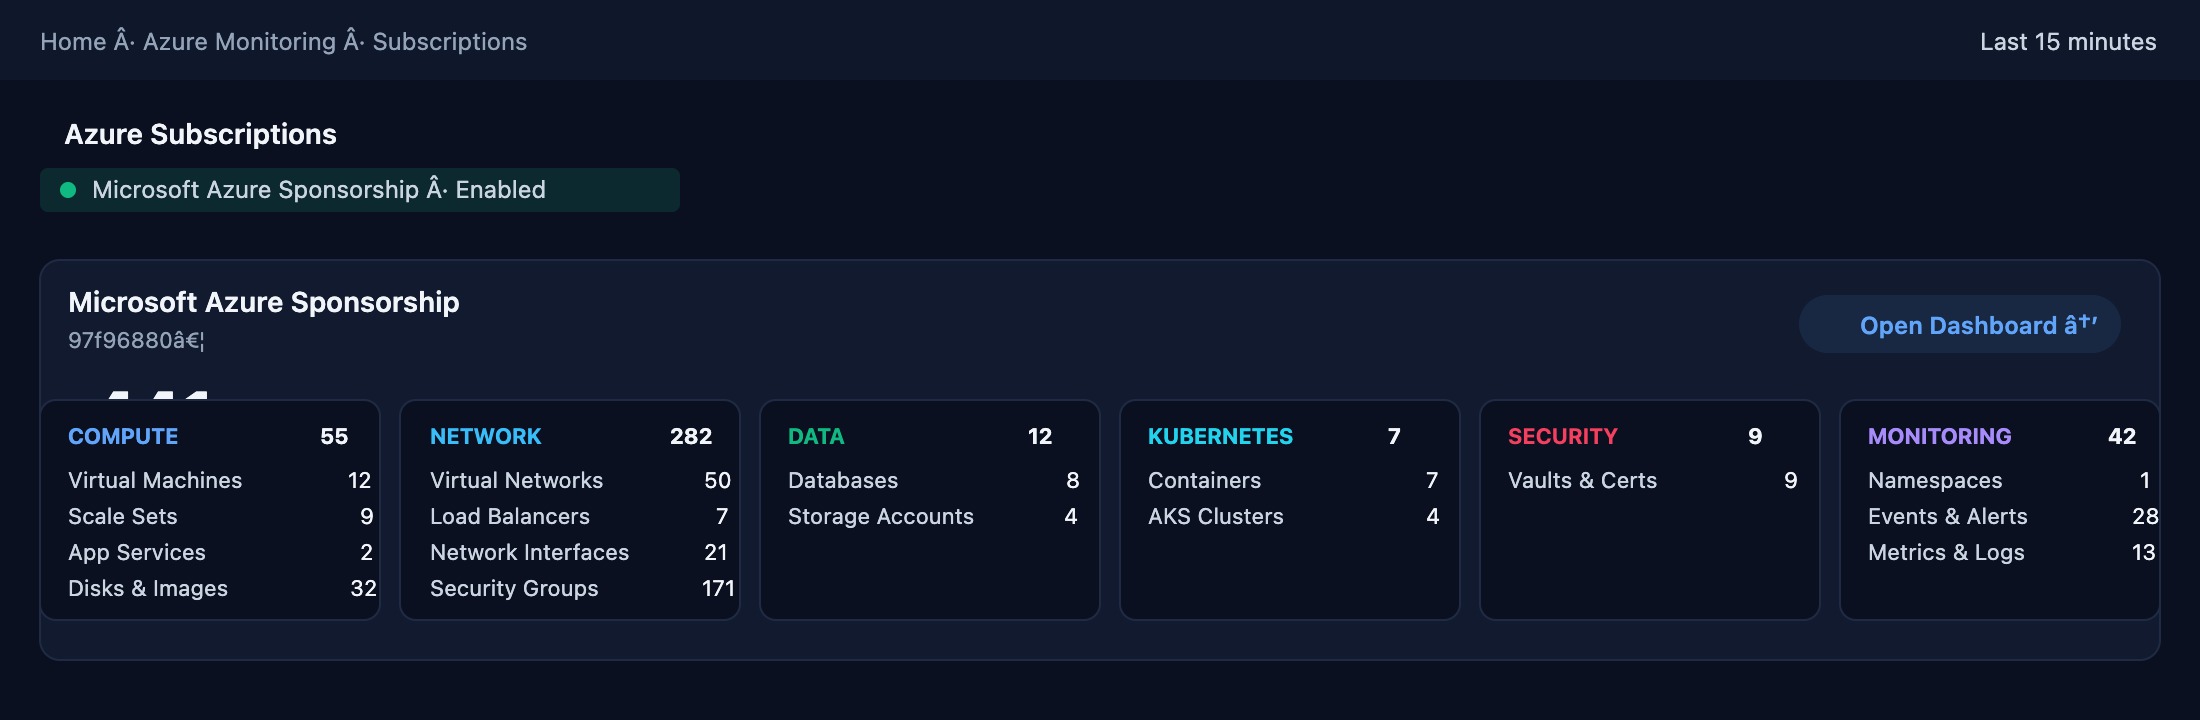Click the Disks & Images count 32
This screenshot has height=720, width=2200.
click(x=363, y=588)
